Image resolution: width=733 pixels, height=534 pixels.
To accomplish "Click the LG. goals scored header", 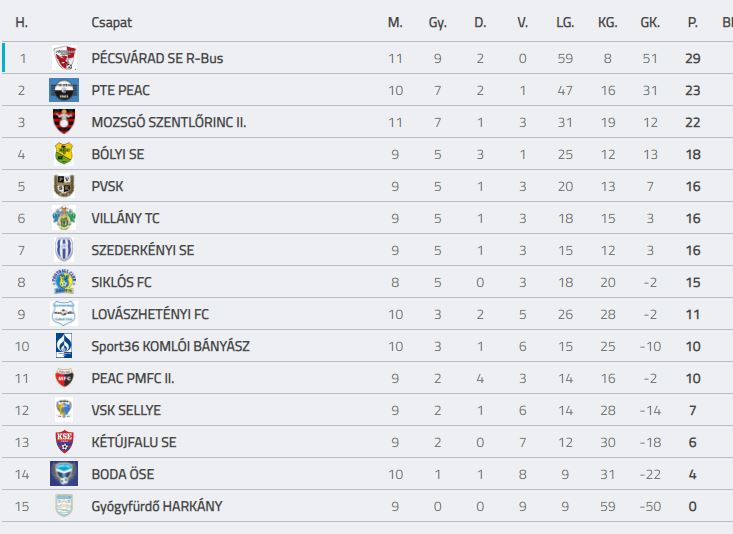I will pyautogui.click(x=565, y=22).
